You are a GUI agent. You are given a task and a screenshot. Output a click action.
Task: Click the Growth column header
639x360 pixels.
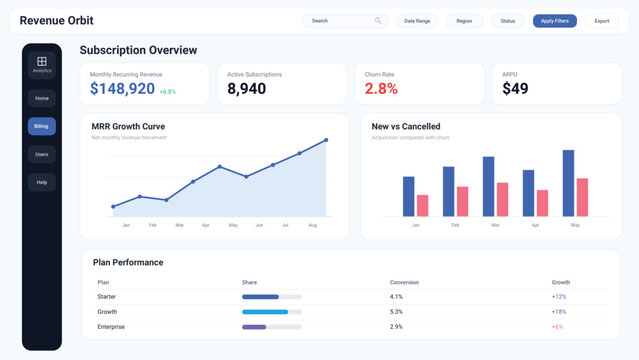[561, 282]
